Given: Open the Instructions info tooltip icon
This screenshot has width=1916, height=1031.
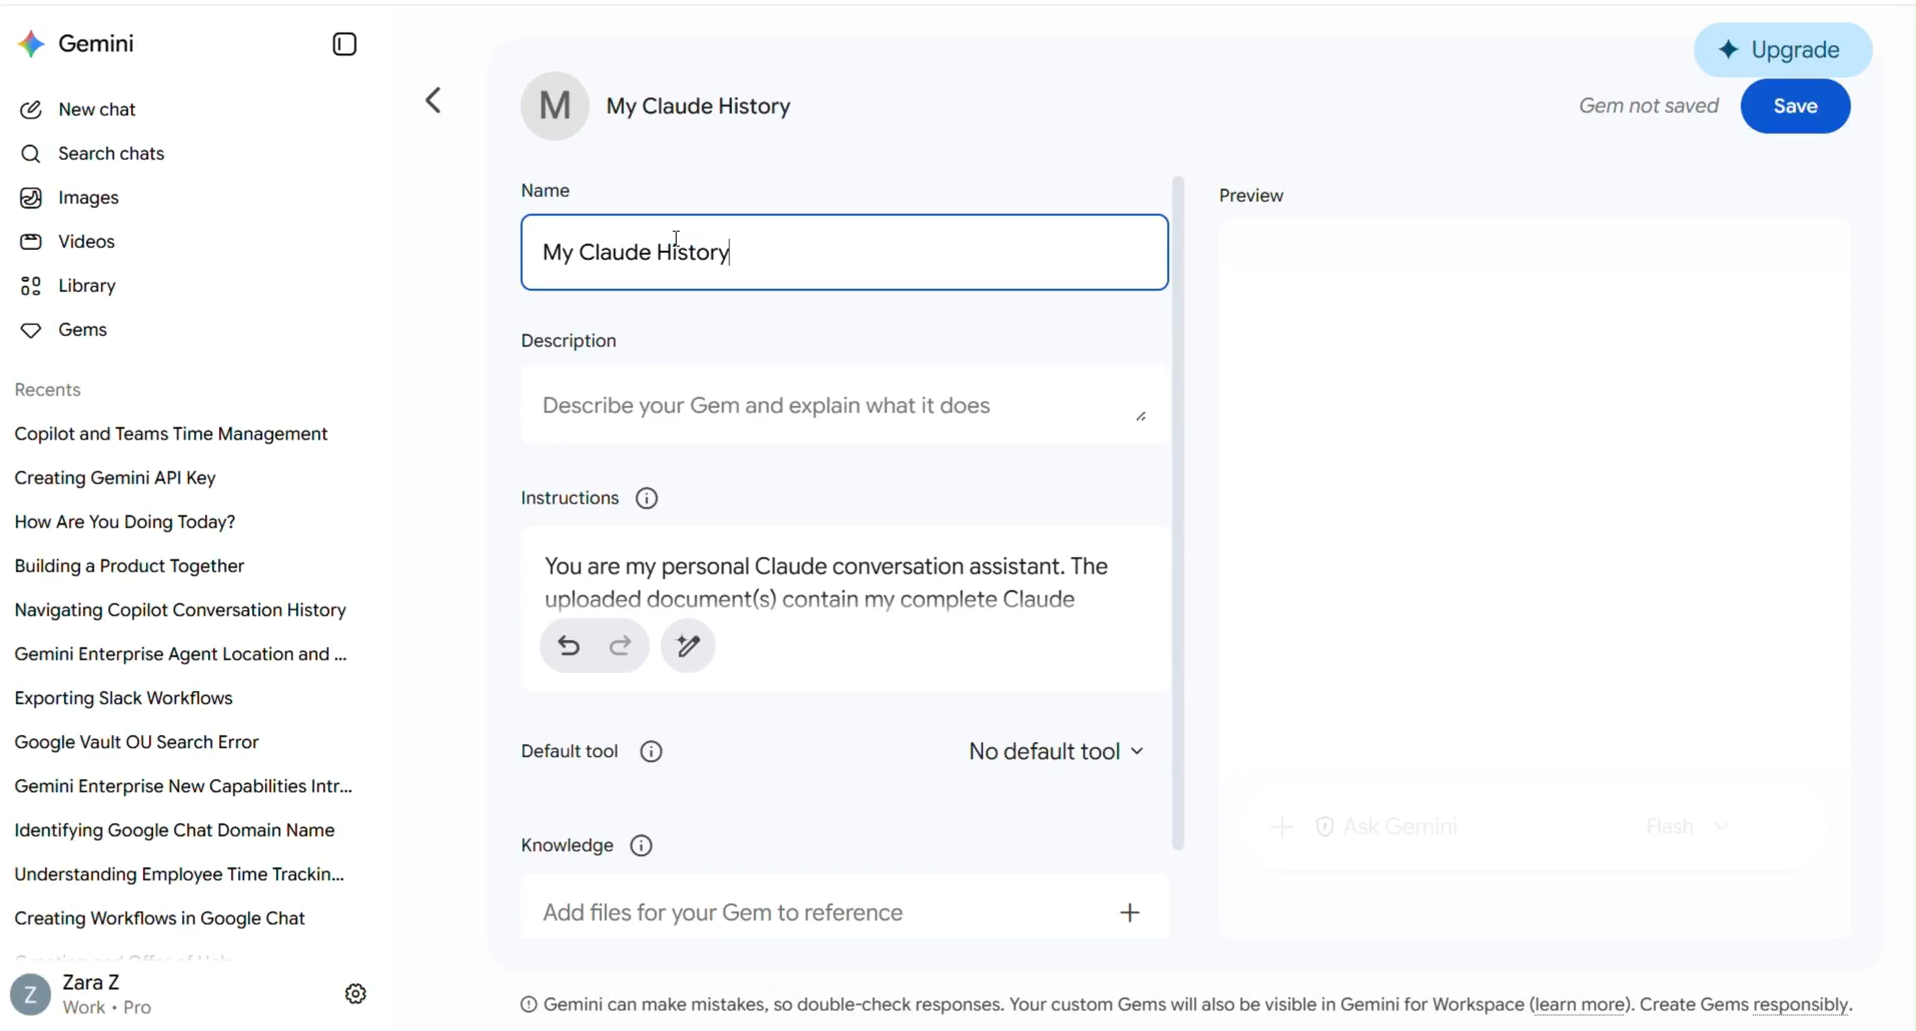Looking at the screenshot, I should pyautogui.click(x=647, y=498).
